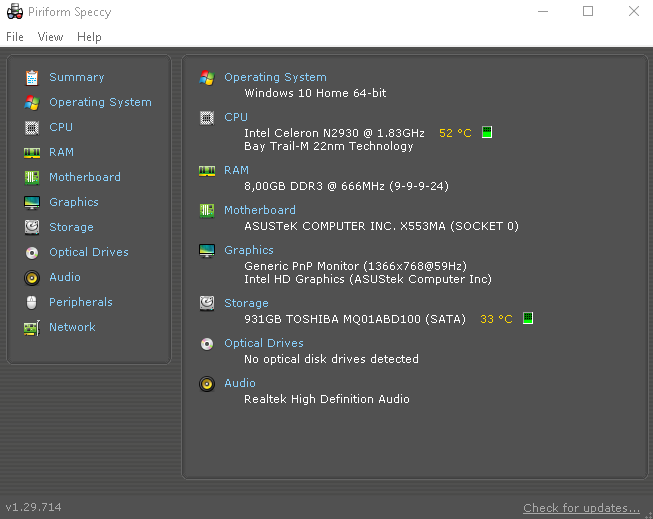Viewport: 653px width, 519px height.
Task: Click the Intel HD Graphics text
Action: pyautogui.click(x=294, y=279)
